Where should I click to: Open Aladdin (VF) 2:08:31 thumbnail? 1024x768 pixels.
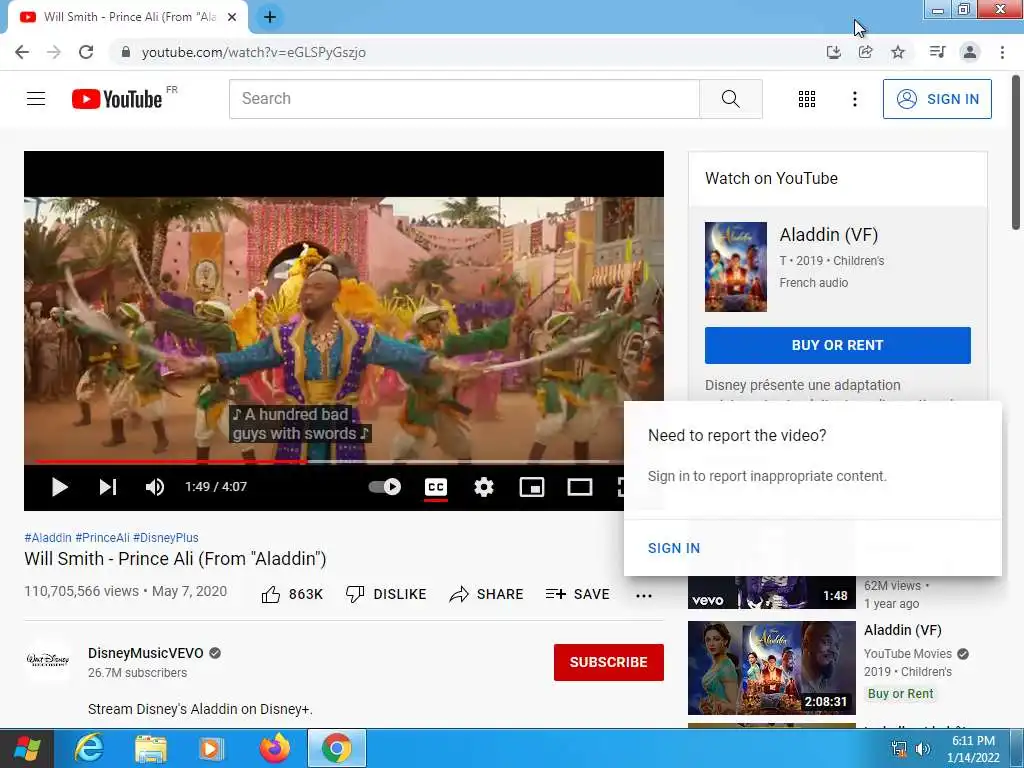(x=771, y=667)
